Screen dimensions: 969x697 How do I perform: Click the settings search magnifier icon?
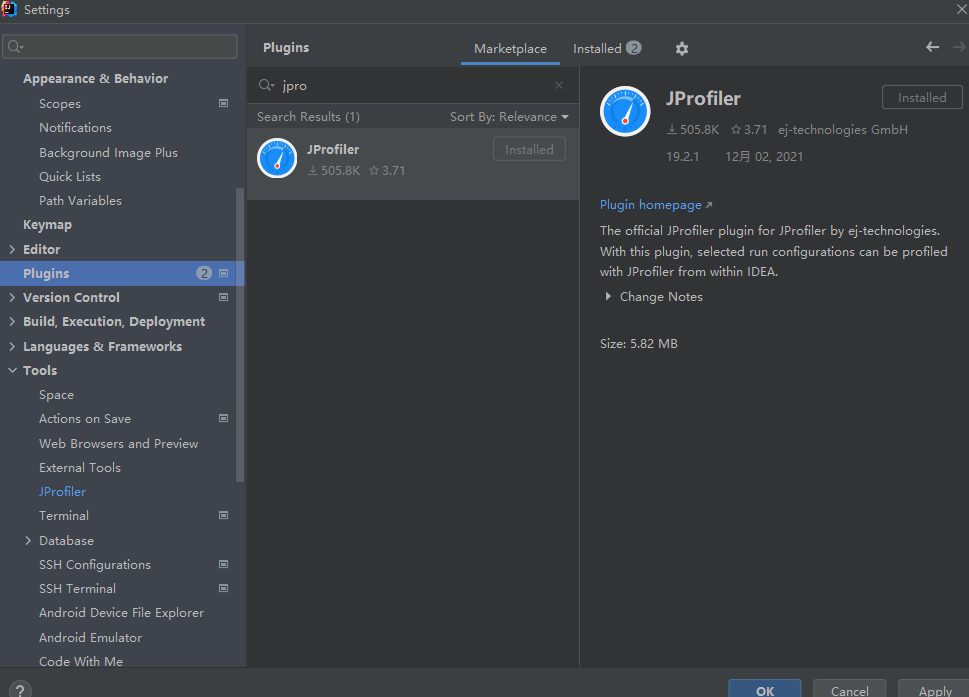coord(15,47)
